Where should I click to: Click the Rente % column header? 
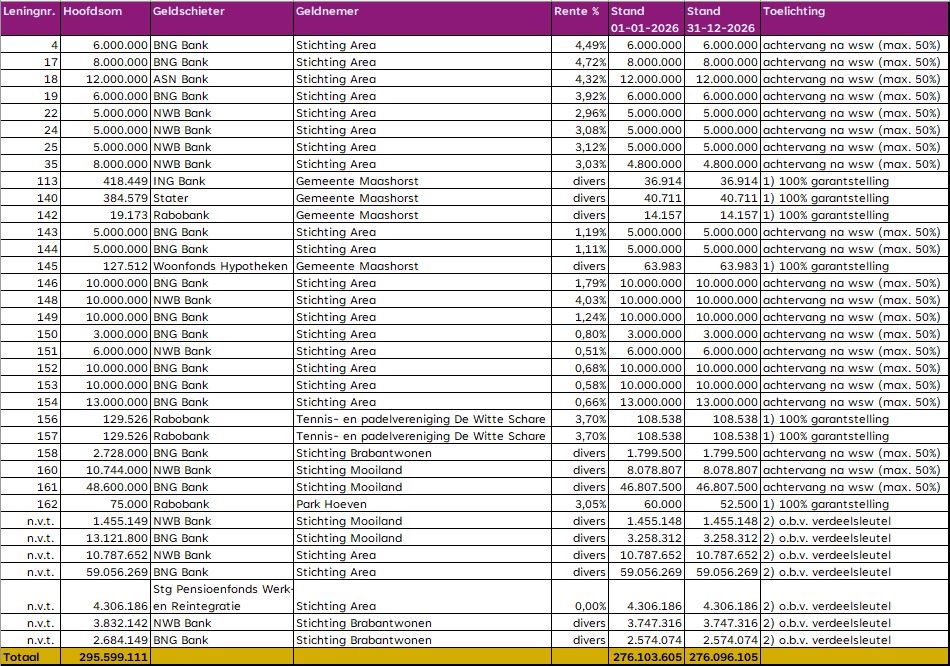pyautogui.click(x=577, y=12)
